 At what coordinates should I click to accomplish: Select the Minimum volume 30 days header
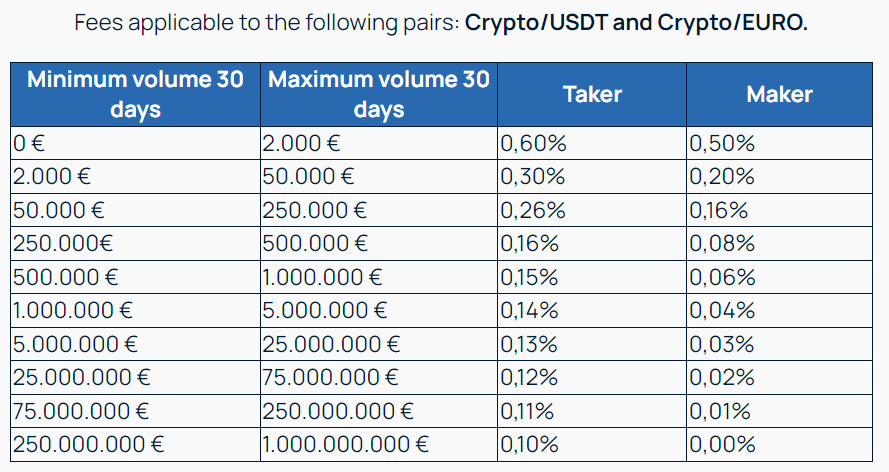click(135, 94)
